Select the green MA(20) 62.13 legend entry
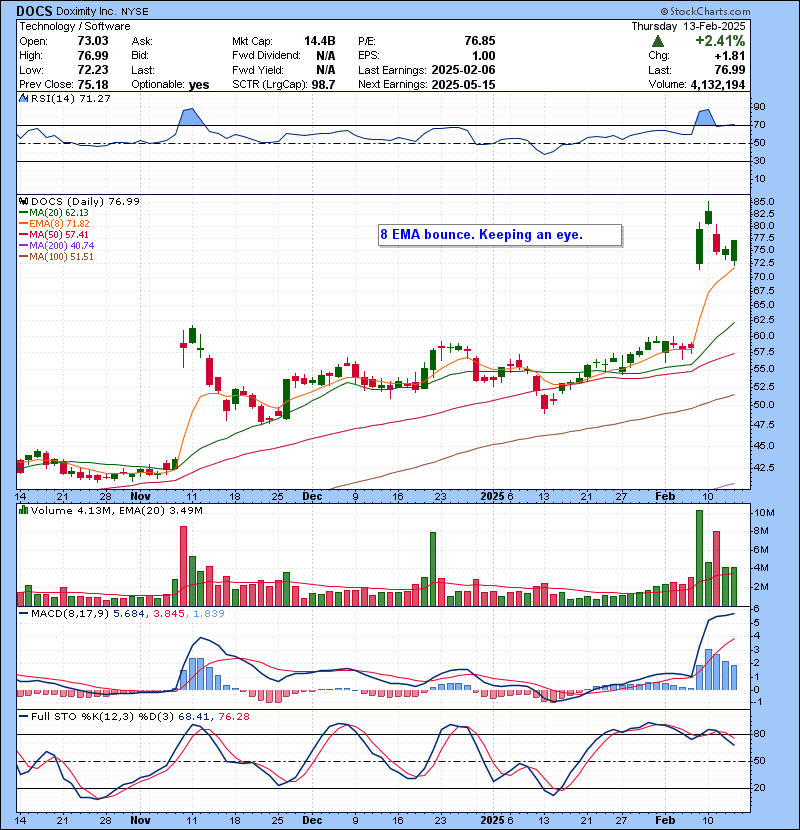 click(x=54, y=213)
